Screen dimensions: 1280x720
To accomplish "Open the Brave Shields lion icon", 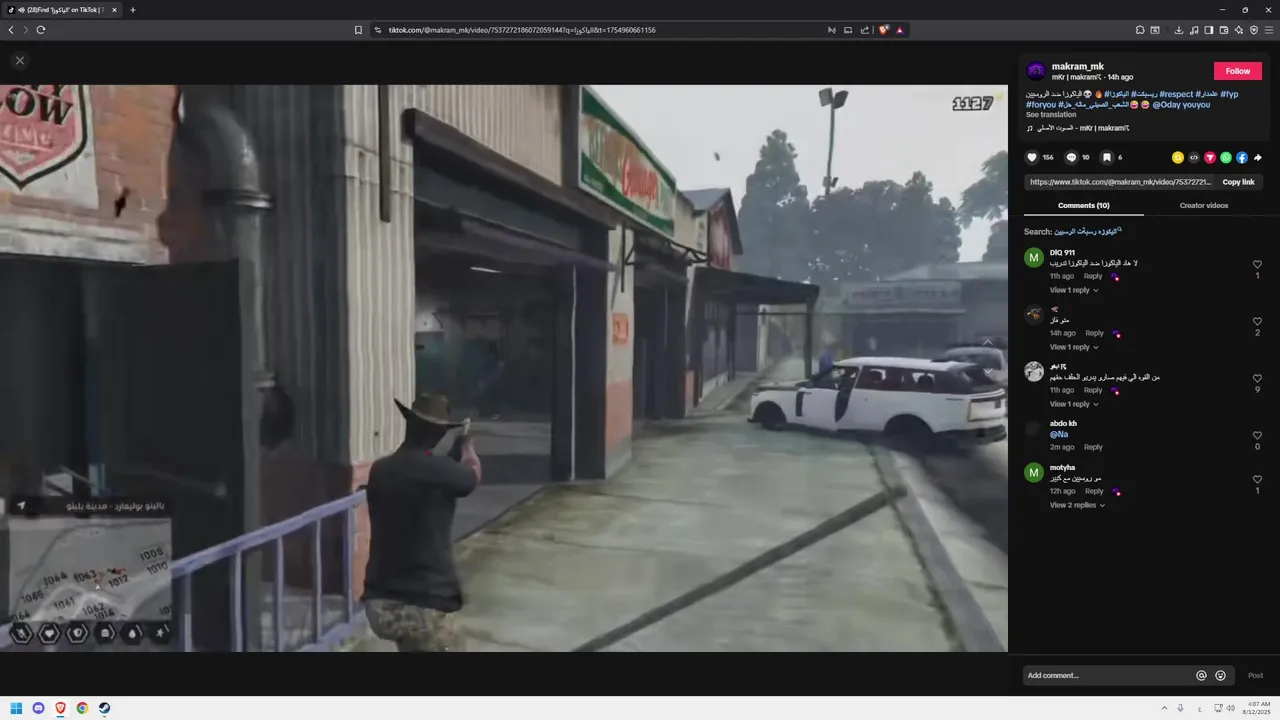I will pos(884,30).
